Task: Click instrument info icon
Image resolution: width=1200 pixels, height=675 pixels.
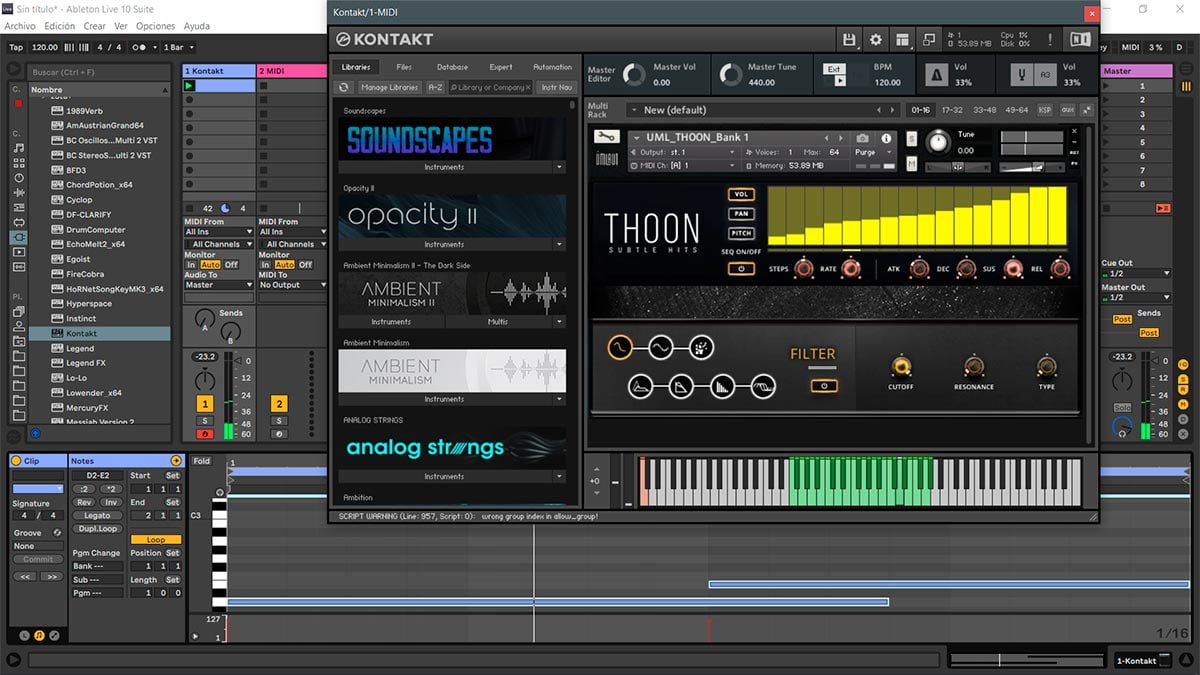Action: [x=886, y=138]
